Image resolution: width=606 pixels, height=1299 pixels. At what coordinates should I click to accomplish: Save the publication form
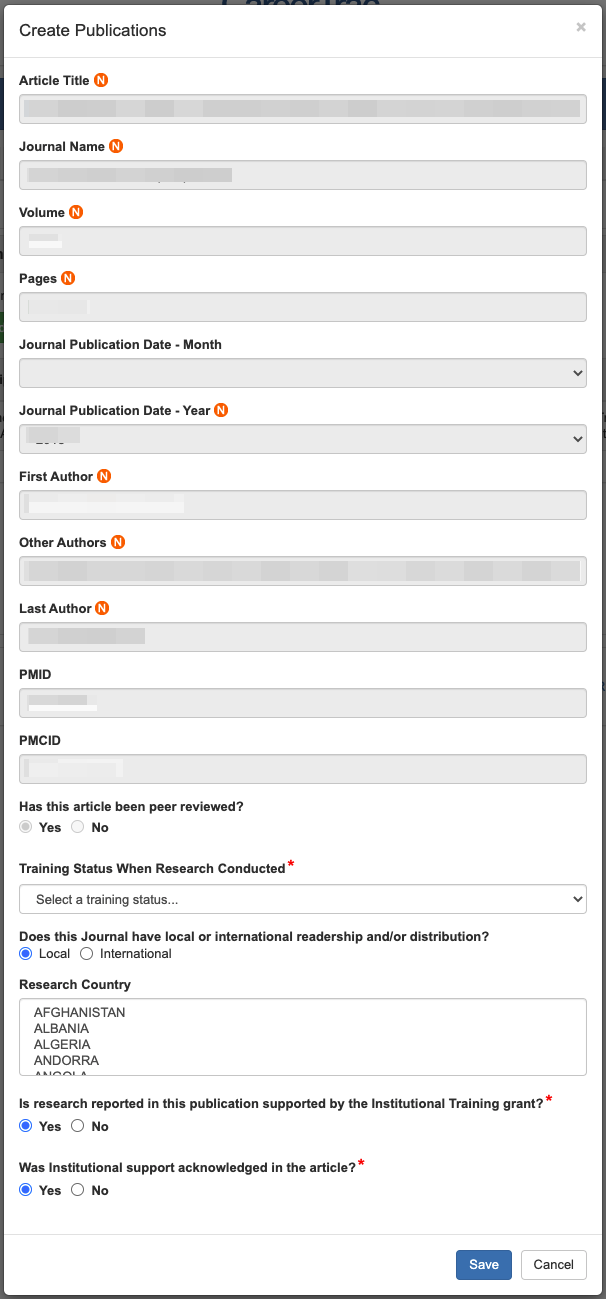point(484,1265)
